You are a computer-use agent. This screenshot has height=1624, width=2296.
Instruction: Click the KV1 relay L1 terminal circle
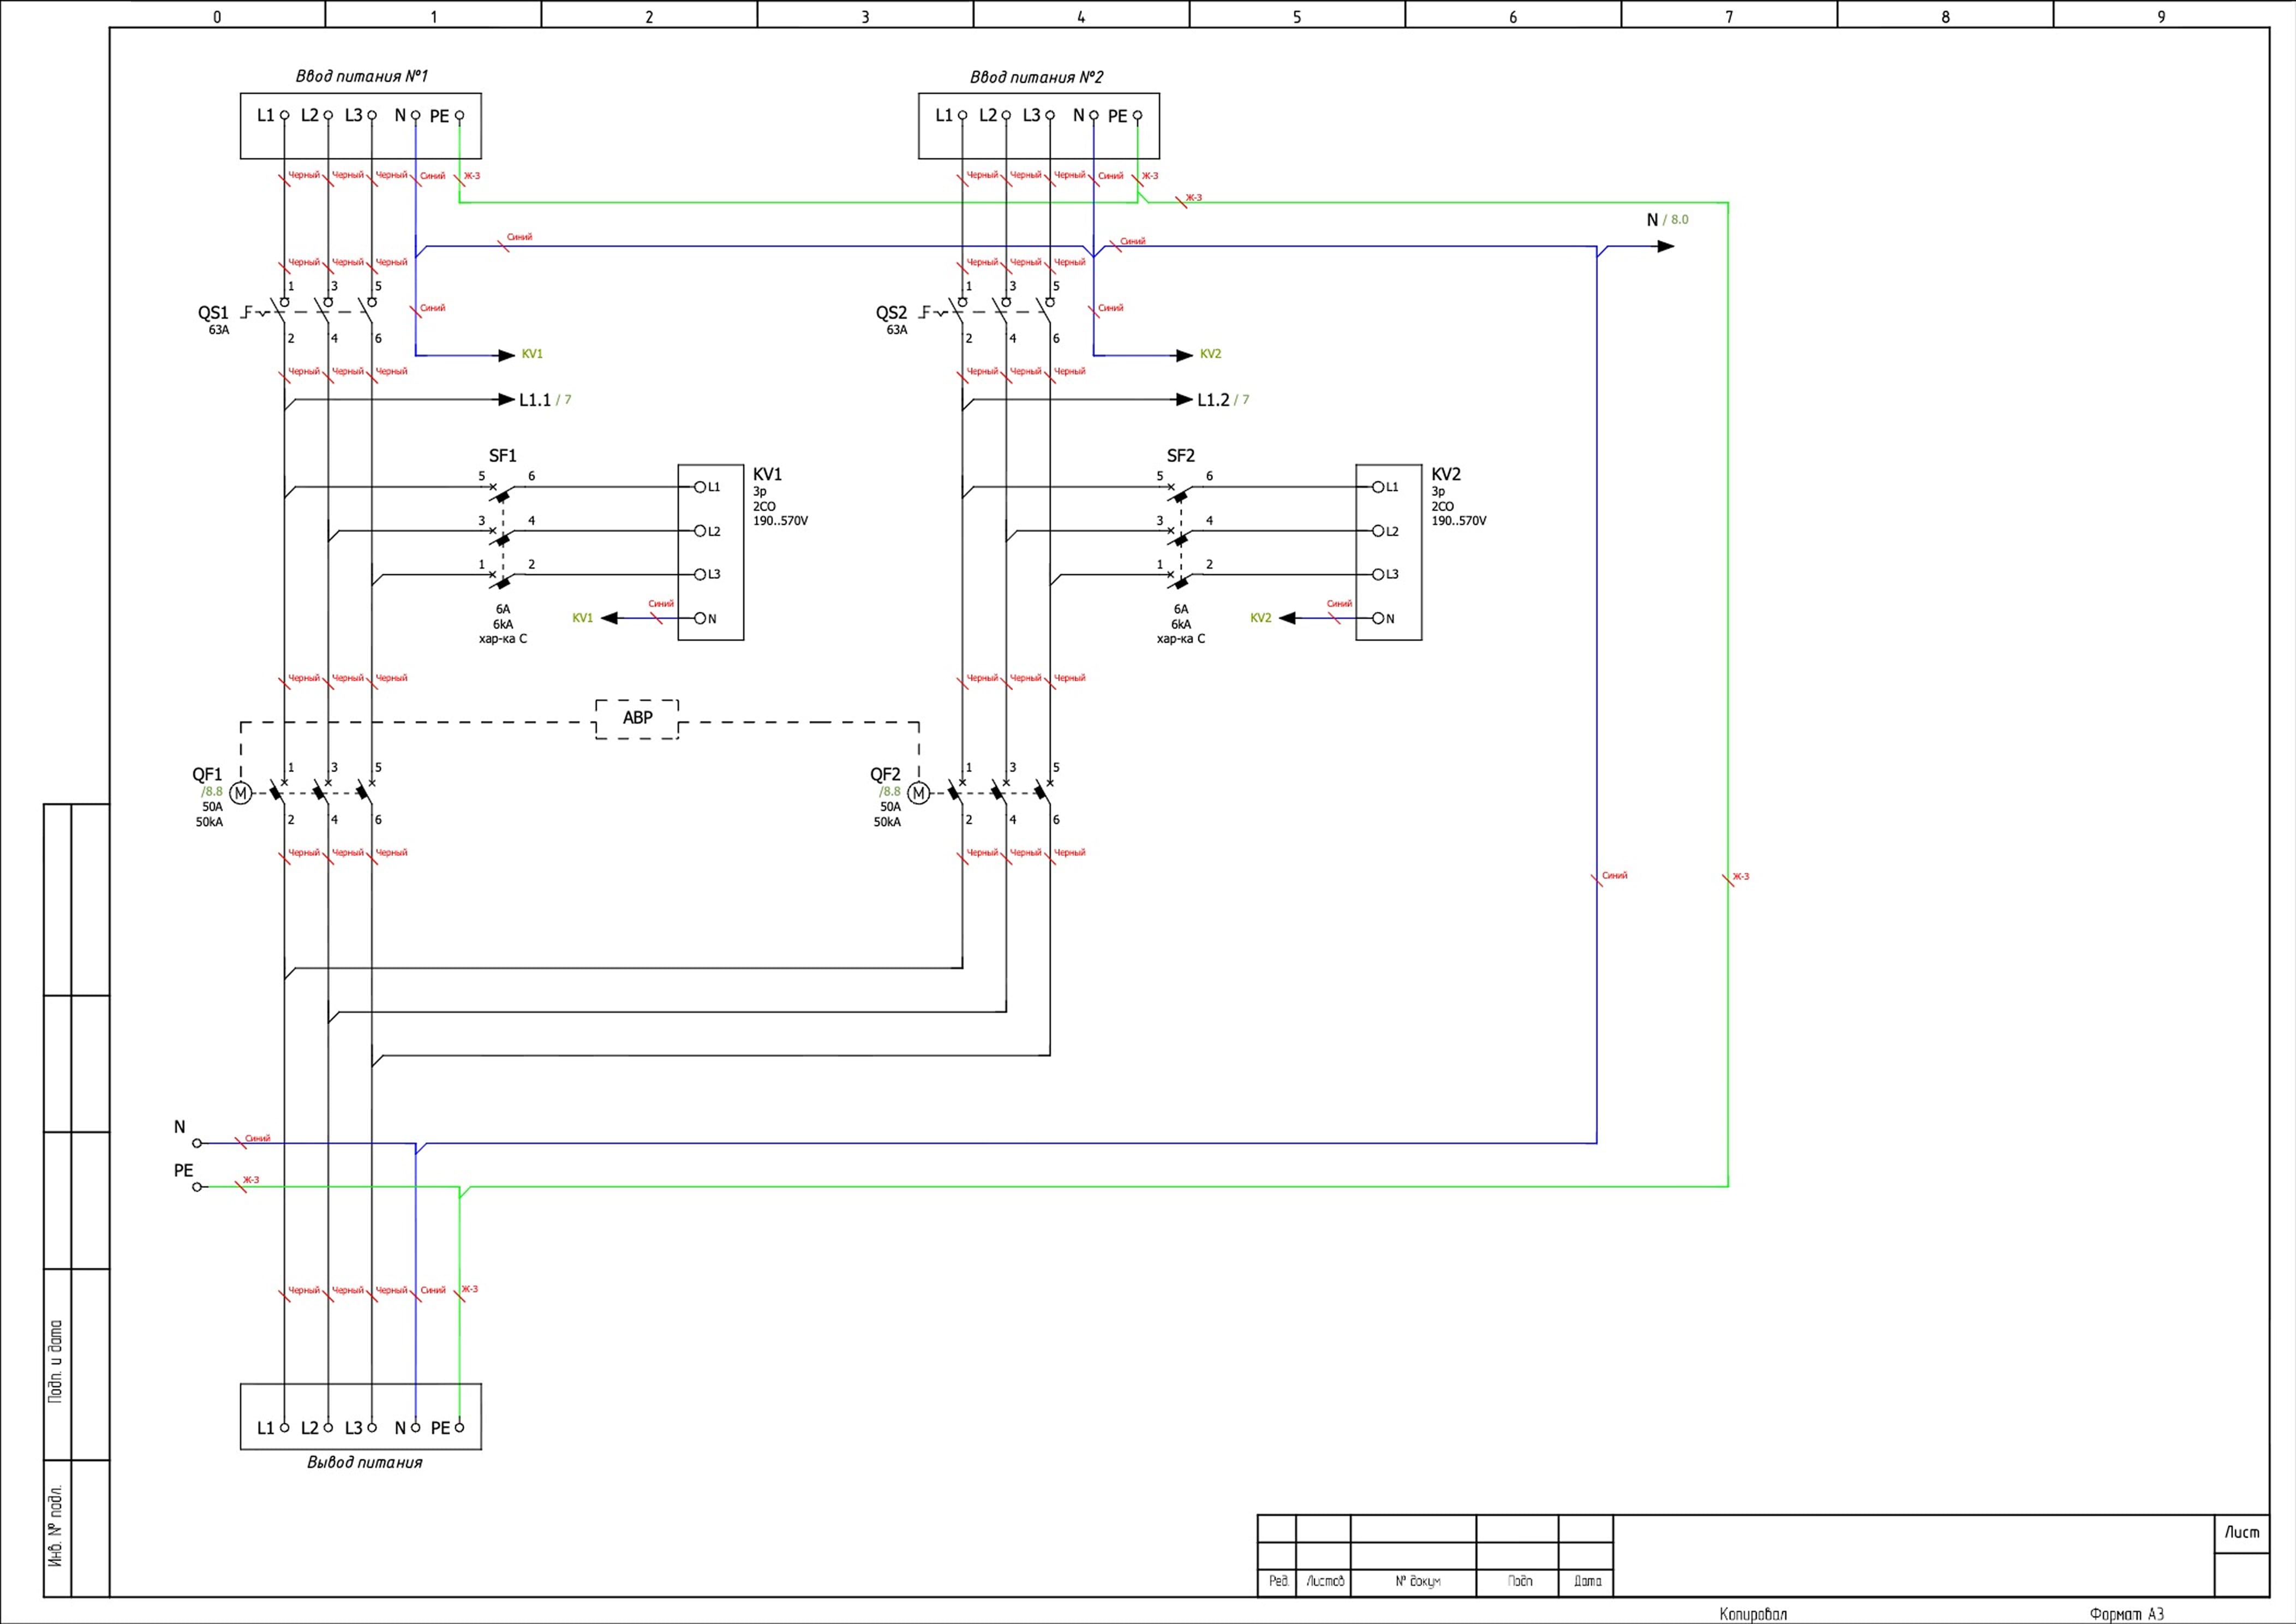tap(700, 487)
